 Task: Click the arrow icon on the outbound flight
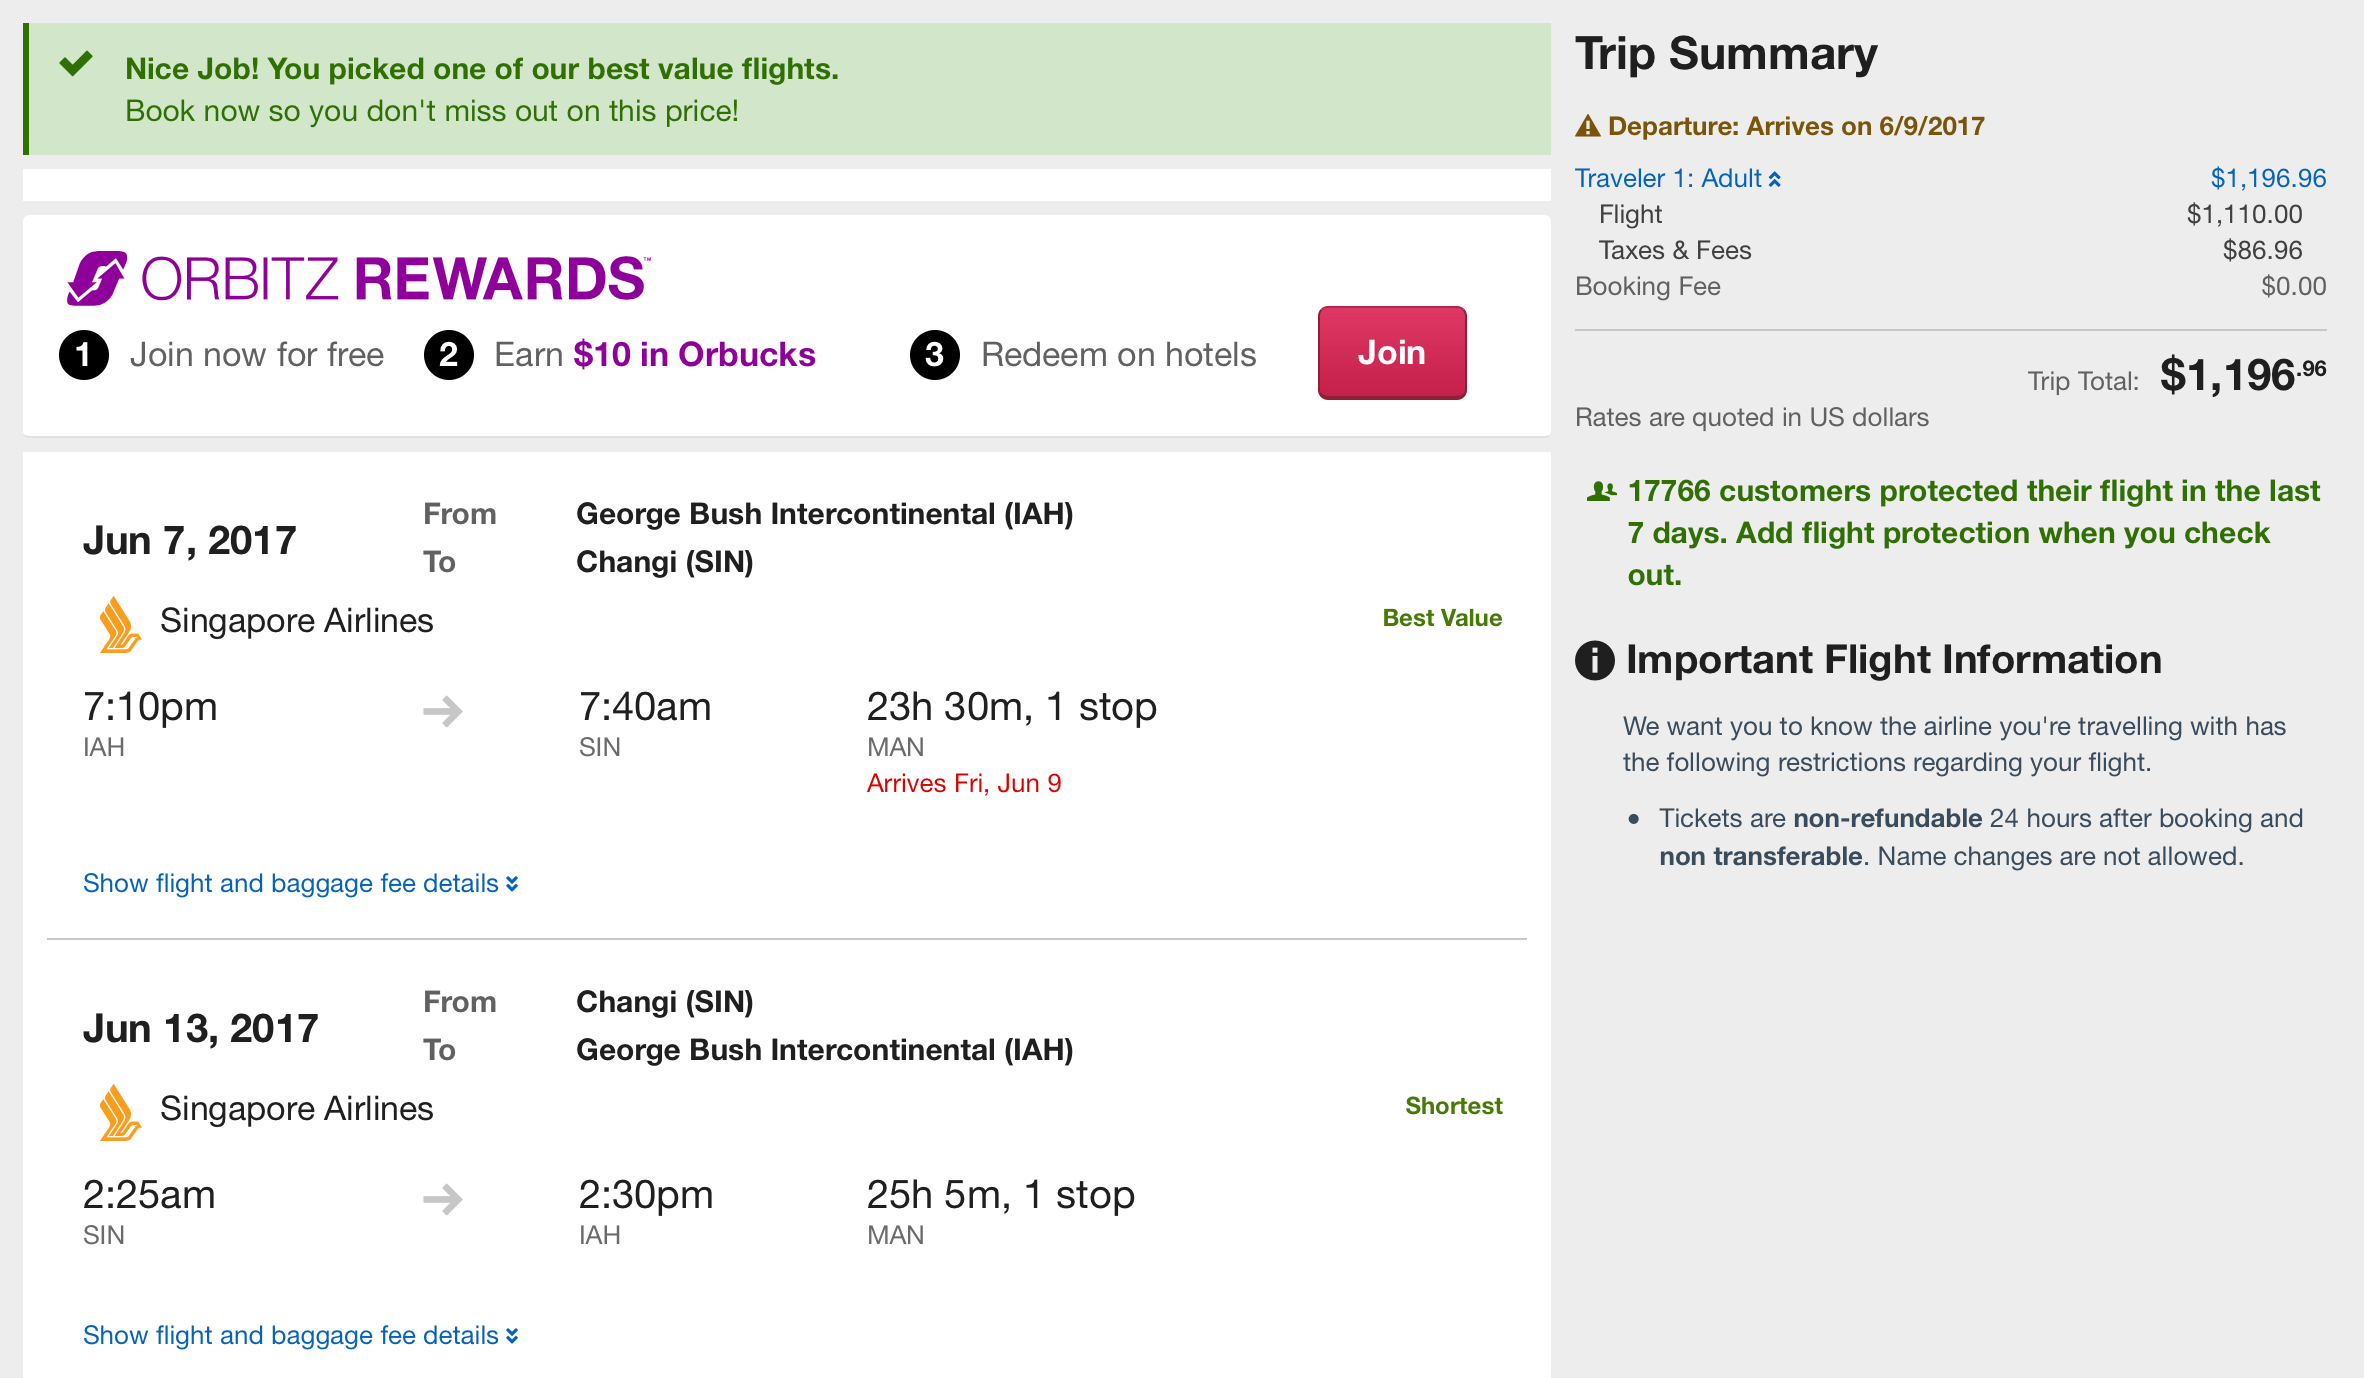(442, 711)
